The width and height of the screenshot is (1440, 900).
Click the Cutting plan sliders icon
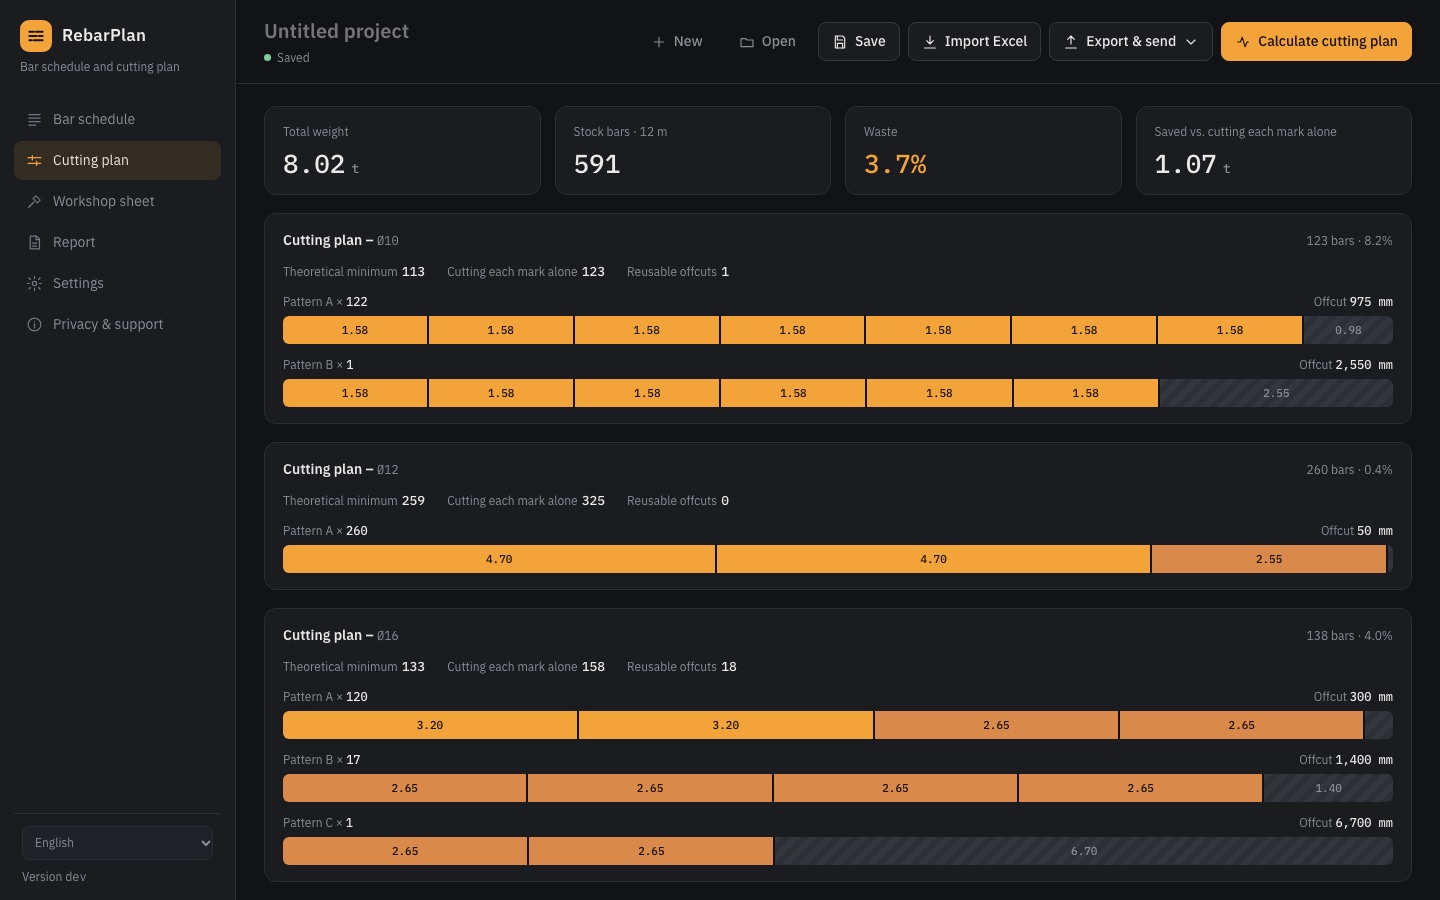tap(34, 161)
